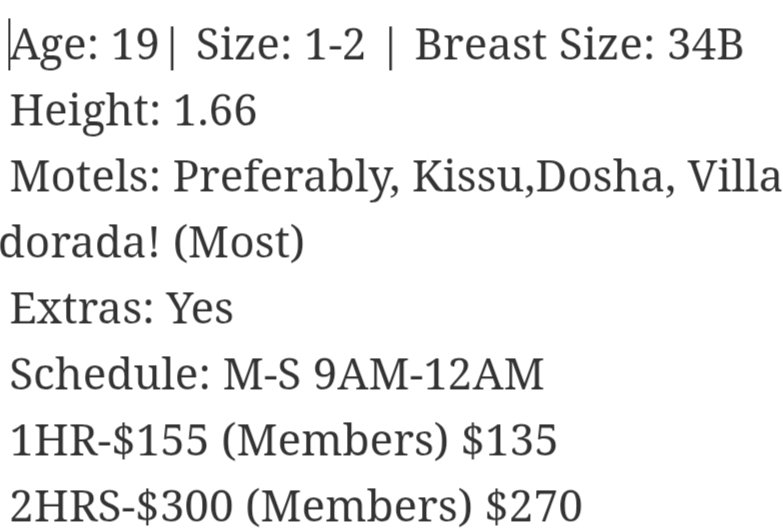The height and width of the screenshot is (528, 783).
Task: Click the "Yes" value after Extras
Action: click(x=200, y=309)
